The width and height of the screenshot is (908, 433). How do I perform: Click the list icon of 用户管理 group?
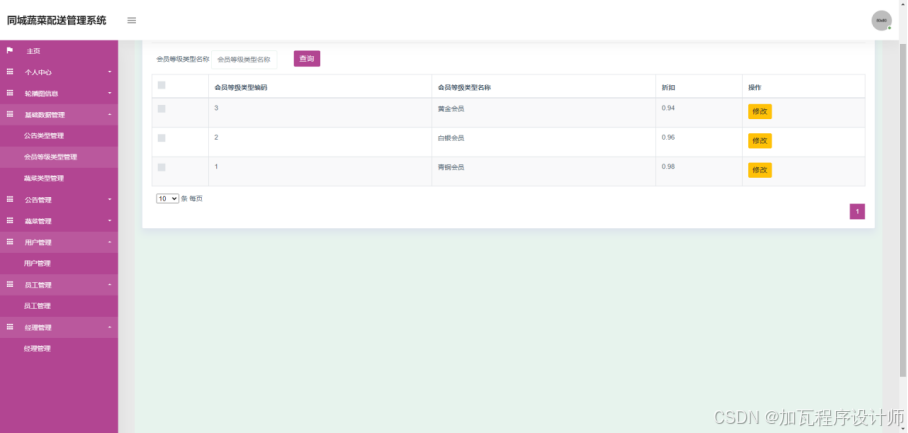[x=10, y=242]
